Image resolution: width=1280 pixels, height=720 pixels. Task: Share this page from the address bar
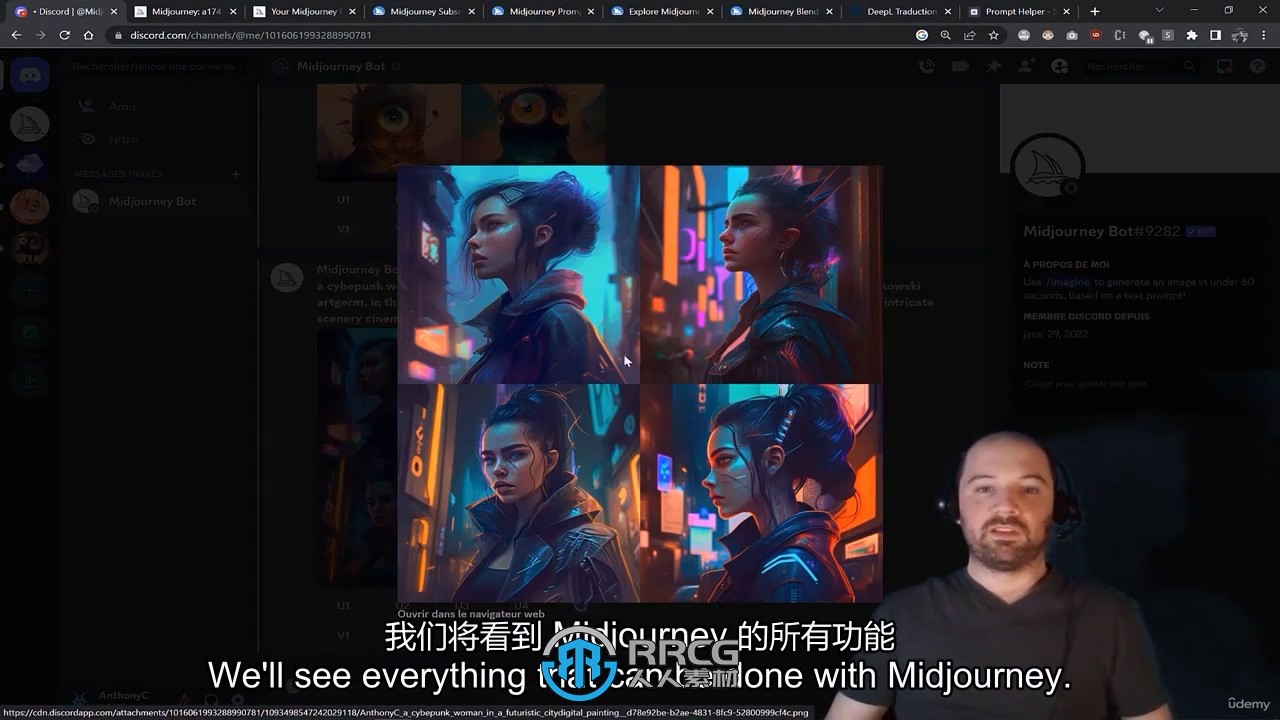click(x=970, y=35)
